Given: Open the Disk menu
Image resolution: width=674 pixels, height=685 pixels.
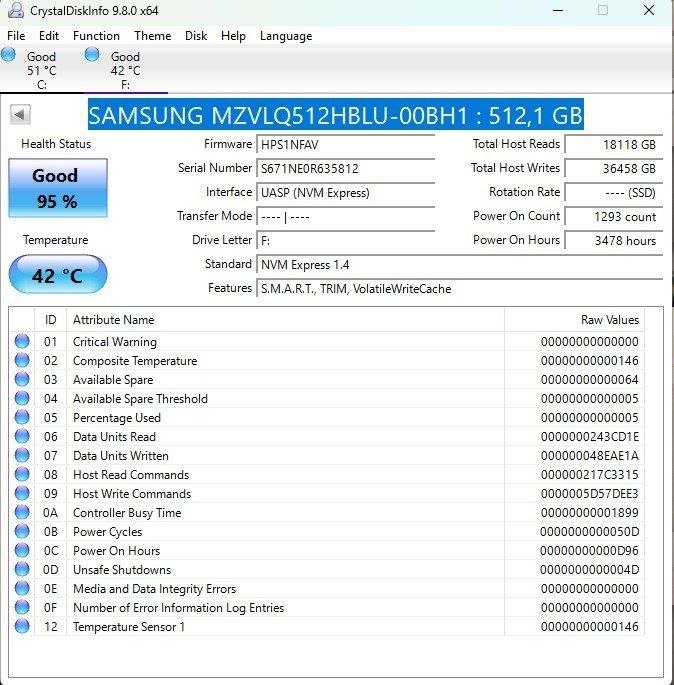Looking at the screenshot, I should [196, 36].
